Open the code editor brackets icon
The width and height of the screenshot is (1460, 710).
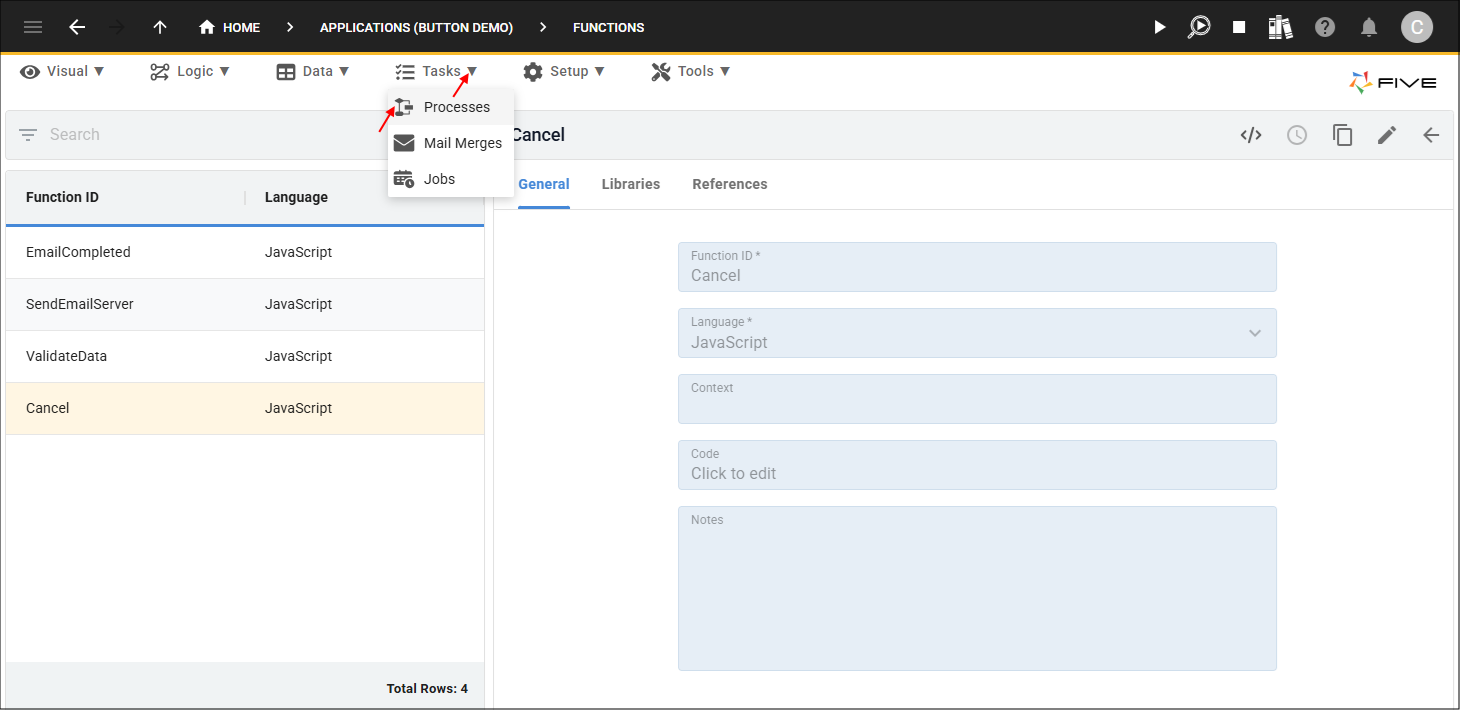tap(1251, 135)
